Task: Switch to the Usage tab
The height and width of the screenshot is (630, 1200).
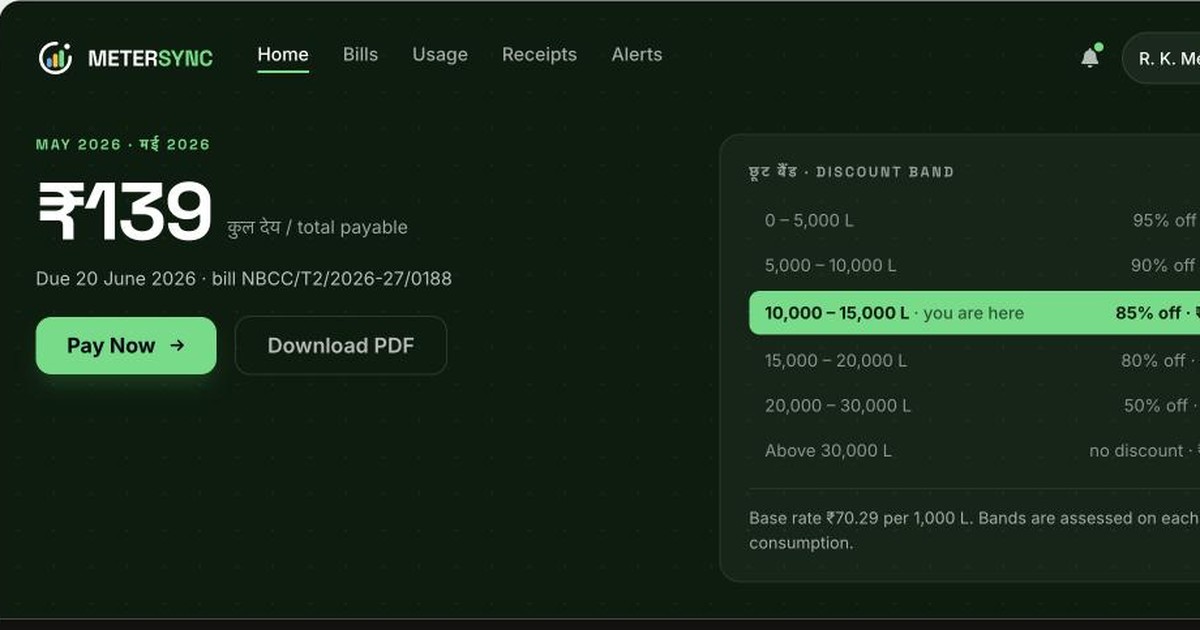Action: (440, 55)
